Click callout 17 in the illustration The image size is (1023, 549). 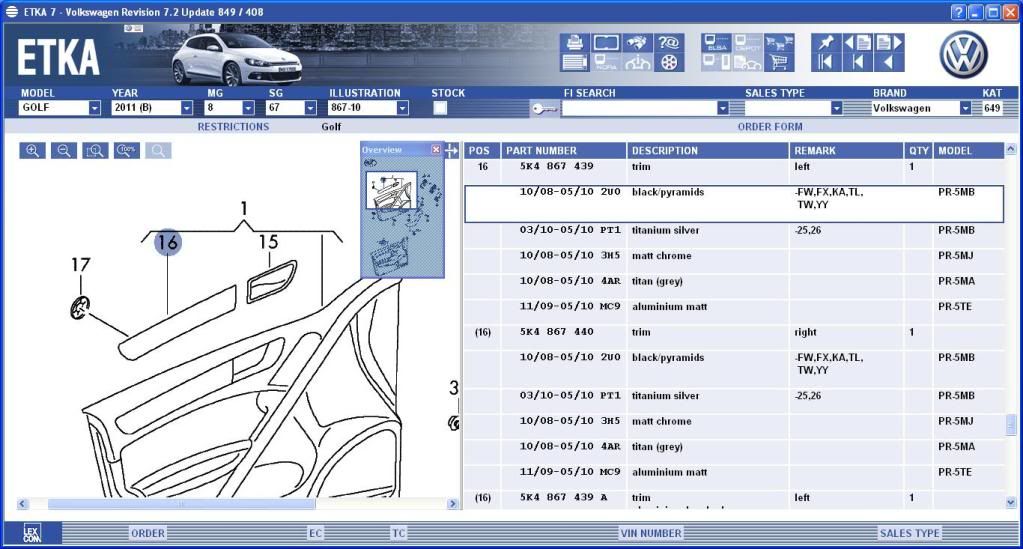(x=80, y=264)
